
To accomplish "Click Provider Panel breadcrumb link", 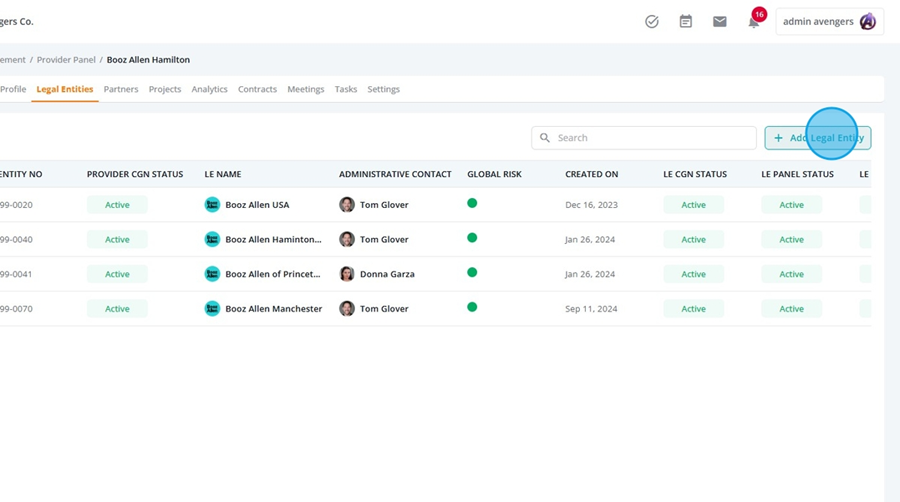I will click(66, 60).
